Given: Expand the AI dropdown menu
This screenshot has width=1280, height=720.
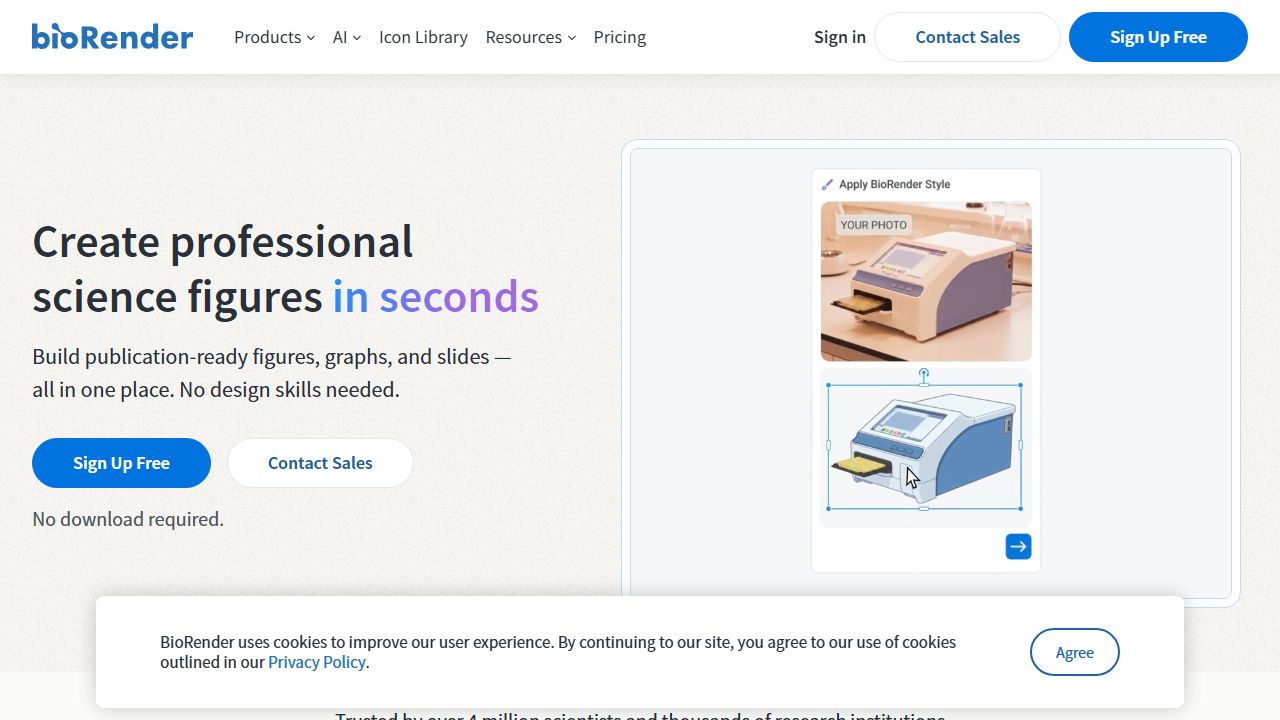Looking at the screenshot, I should pyautogui.click(x=347, y=37).
